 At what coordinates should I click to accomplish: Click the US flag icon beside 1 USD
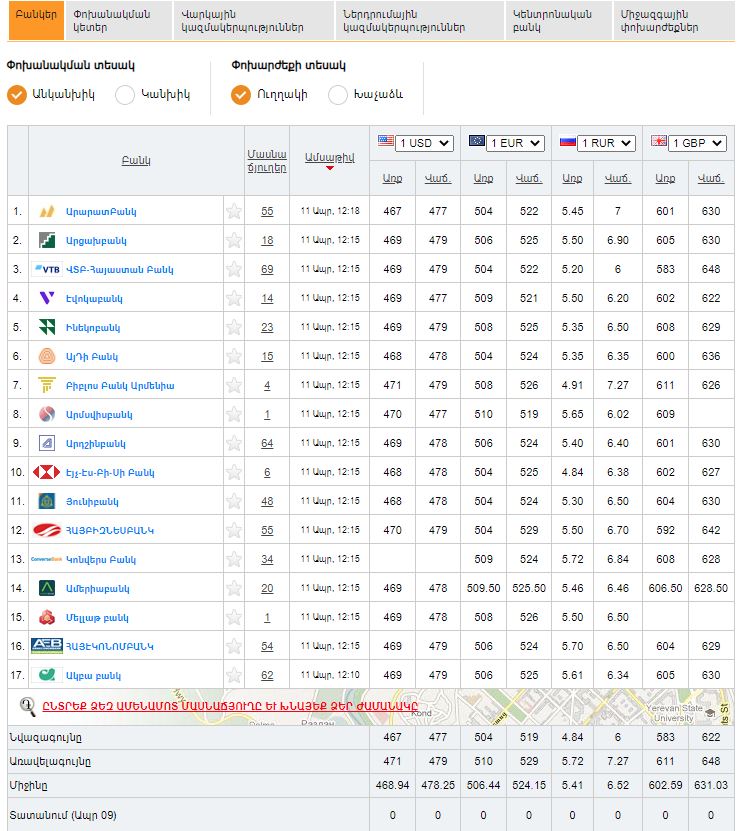(386, 141)
